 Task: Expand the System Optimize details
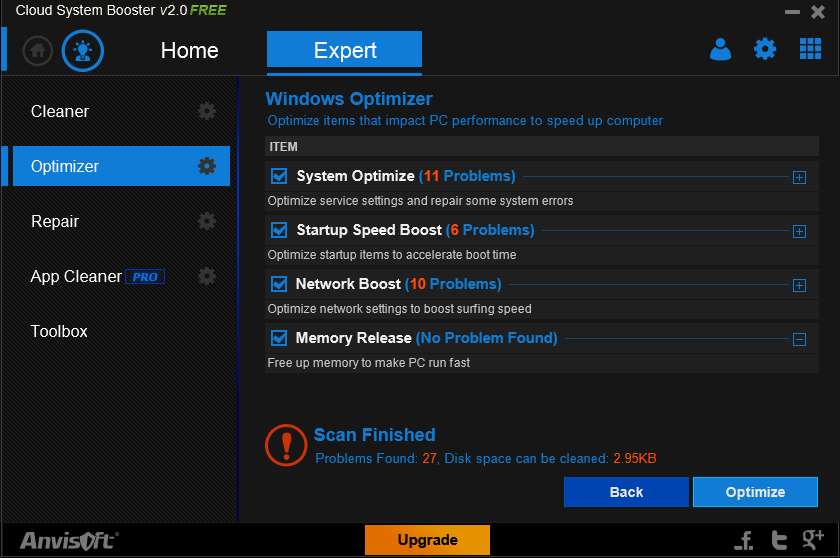point(799,177)
